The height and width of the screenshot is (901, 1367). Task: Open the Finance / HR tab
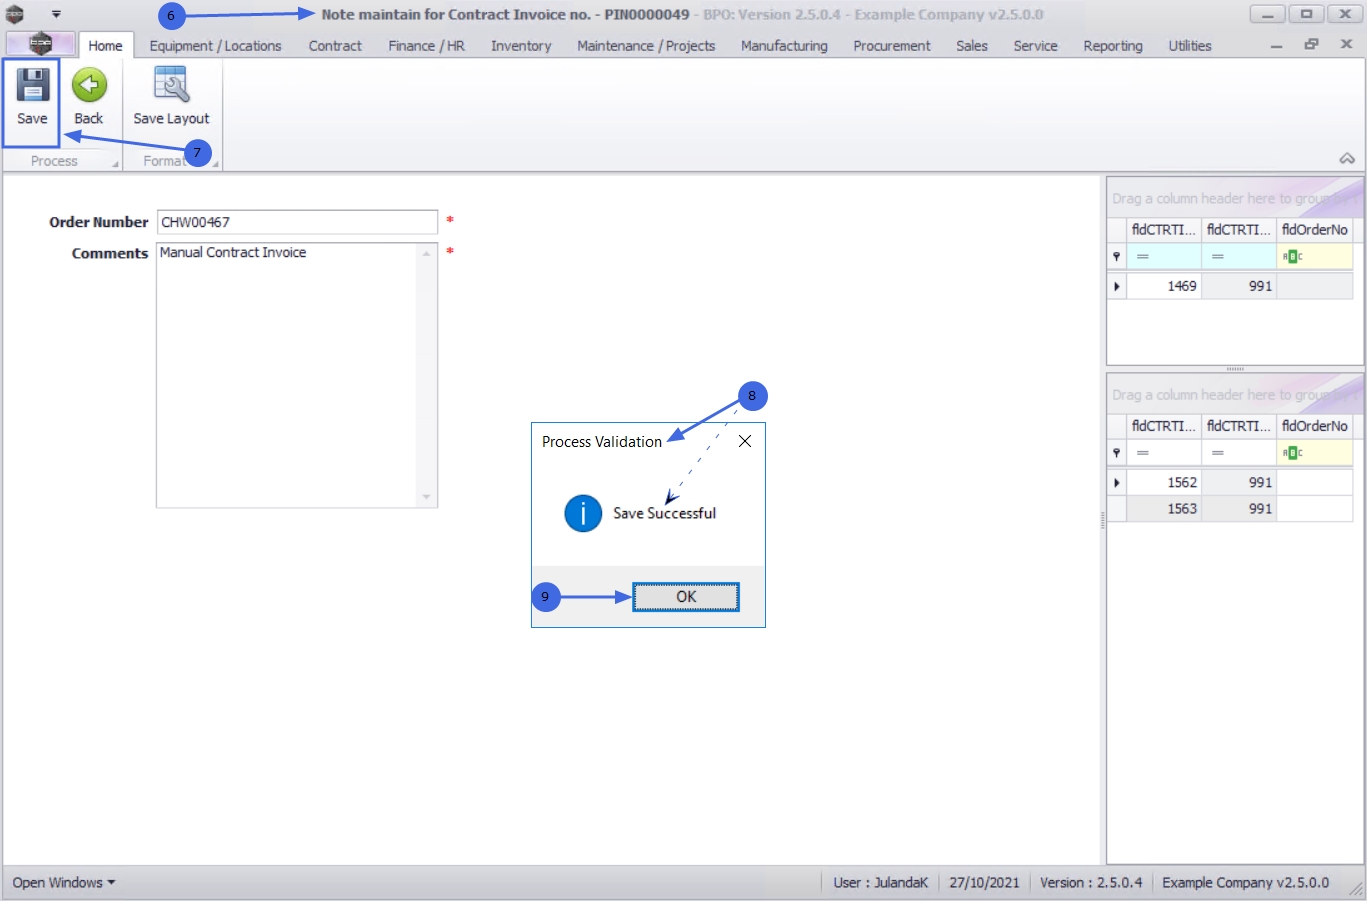(x=426, y=46)
